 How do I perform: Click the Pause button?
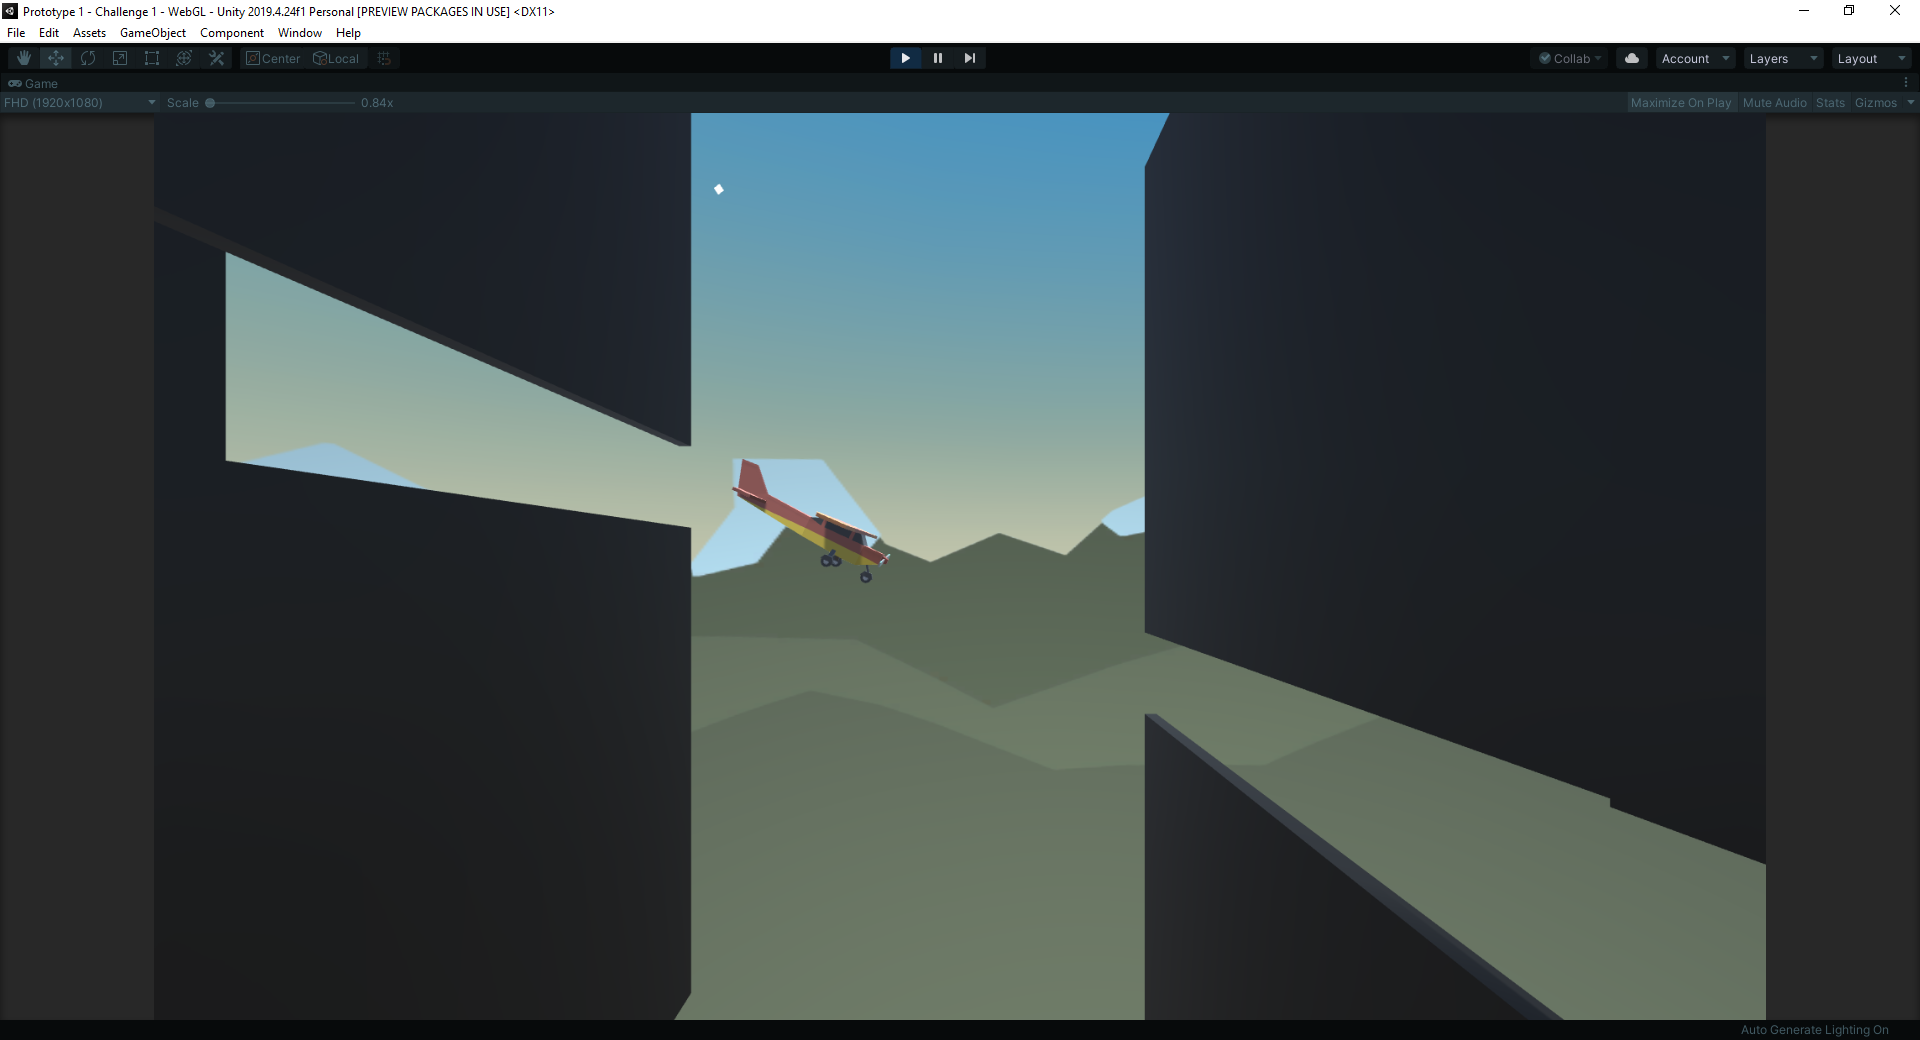pos(937,58)
